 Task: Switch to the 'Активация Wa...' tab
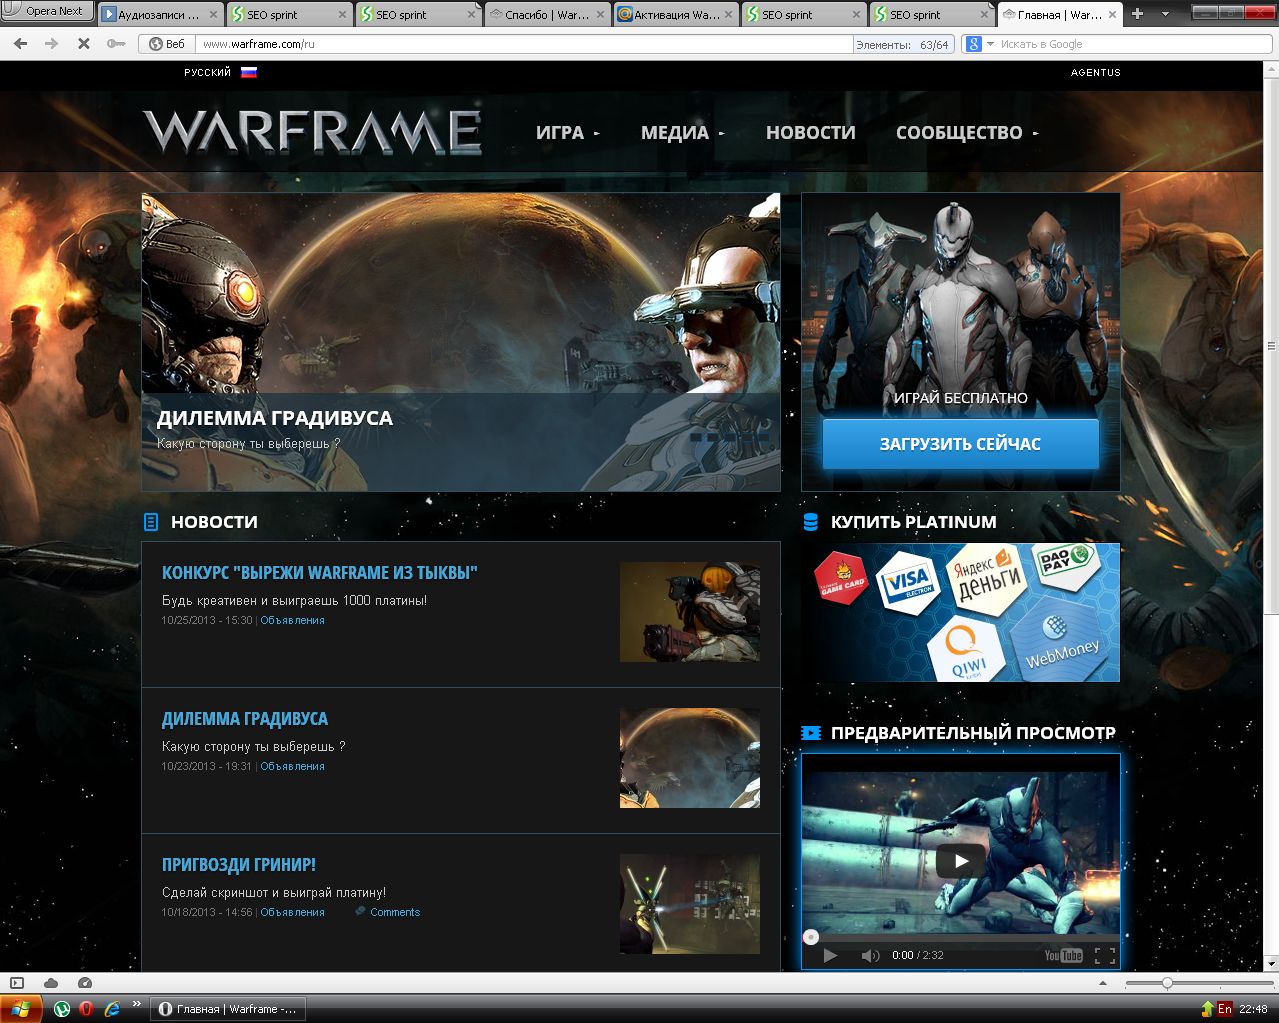point(676,15)
